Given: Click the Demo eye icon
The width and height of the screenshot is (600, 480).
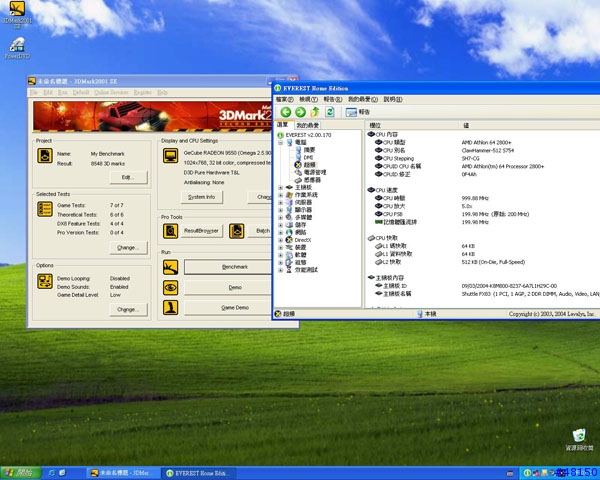Looking at the screenshot, I should (170, 287).
